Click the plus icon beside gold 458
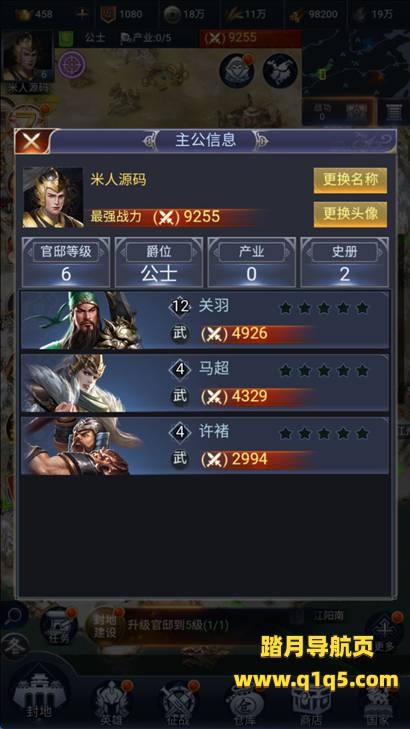The image size is (410, 729). pos(82,14)
